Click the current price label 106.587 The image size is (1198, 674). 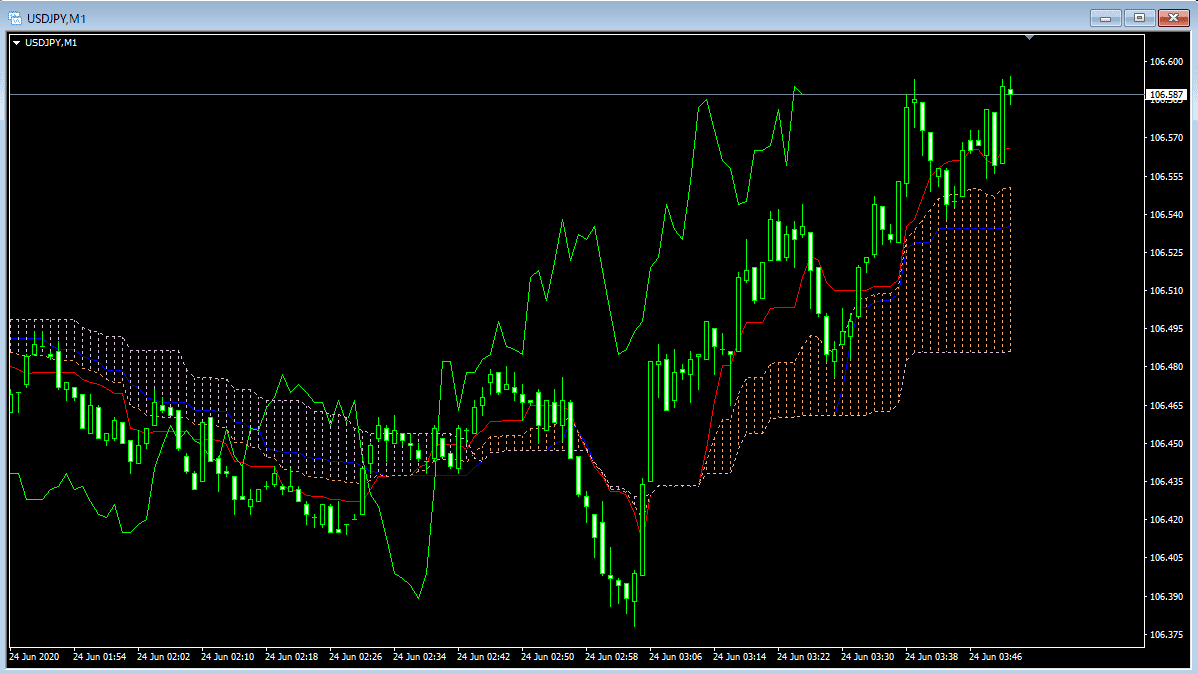pos(1167,96)
